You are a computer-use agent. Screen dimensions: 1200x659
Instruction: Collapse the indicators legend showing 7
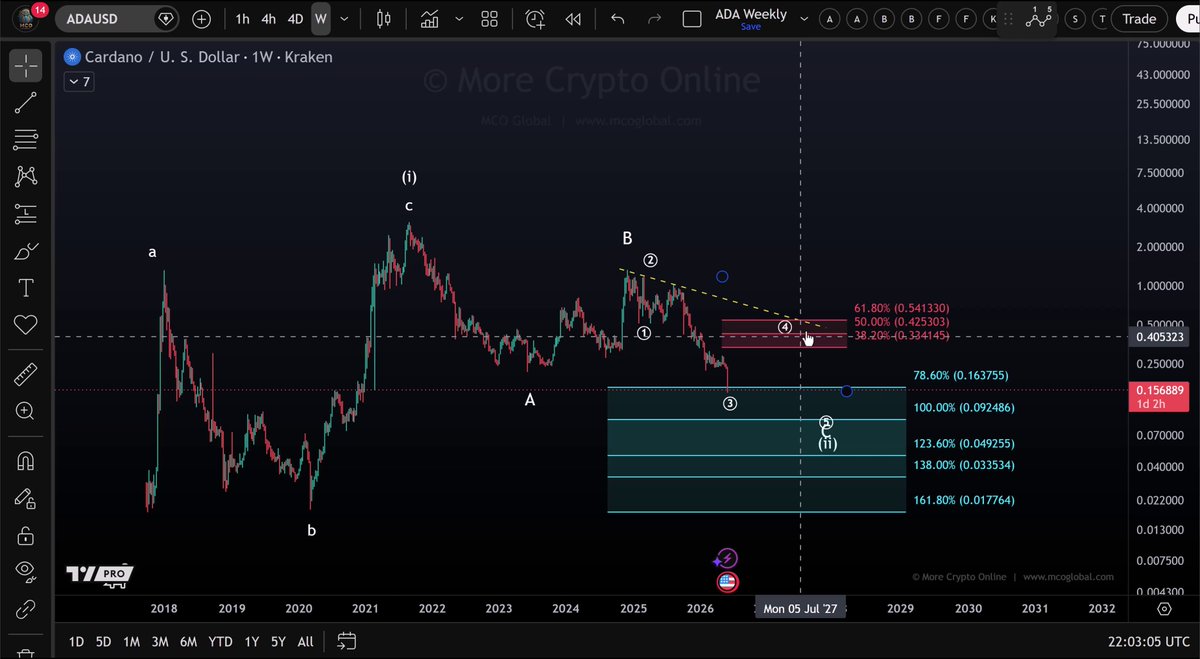[79, 82]
